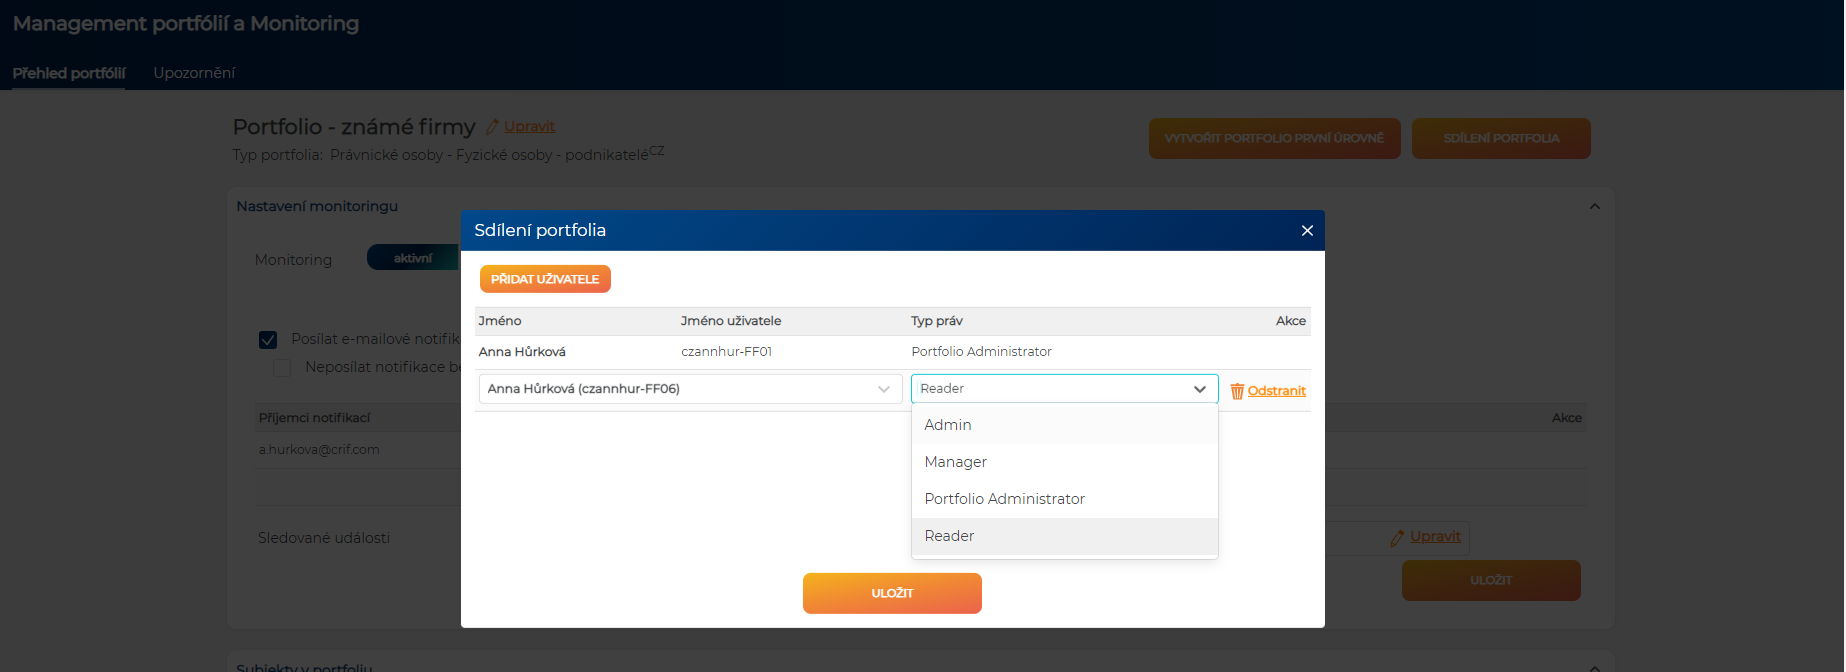Click the pencil icon in Sledované události row

pyautogui.click(x=1397, y=537)
